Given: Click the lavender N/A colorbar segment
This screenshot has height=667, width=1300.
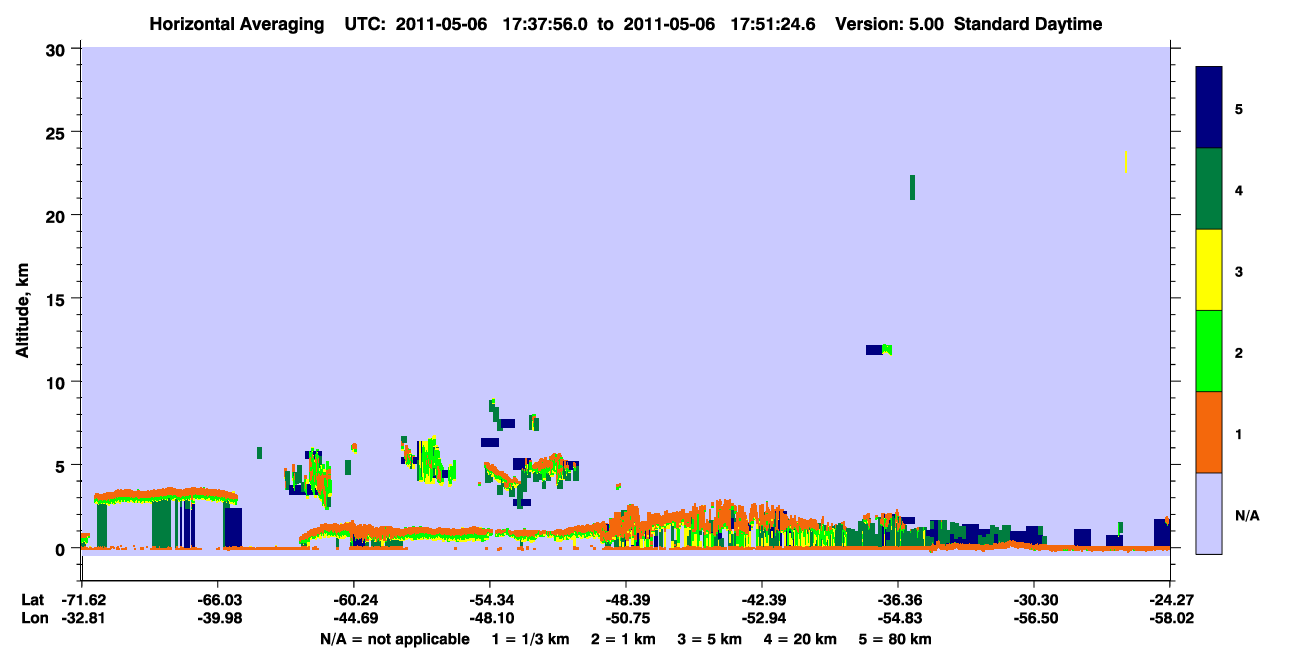Looking at the screenshot, I should (1209, 513).
